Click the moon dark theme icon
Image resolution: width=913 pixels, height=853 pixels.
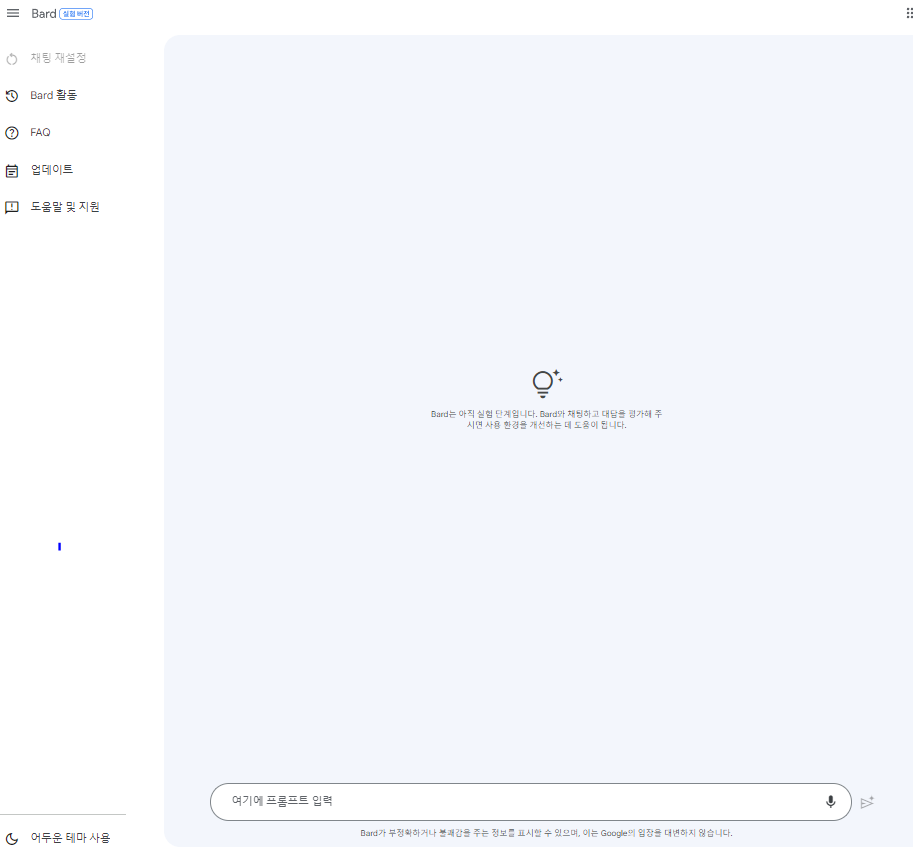tap(12, 838)
